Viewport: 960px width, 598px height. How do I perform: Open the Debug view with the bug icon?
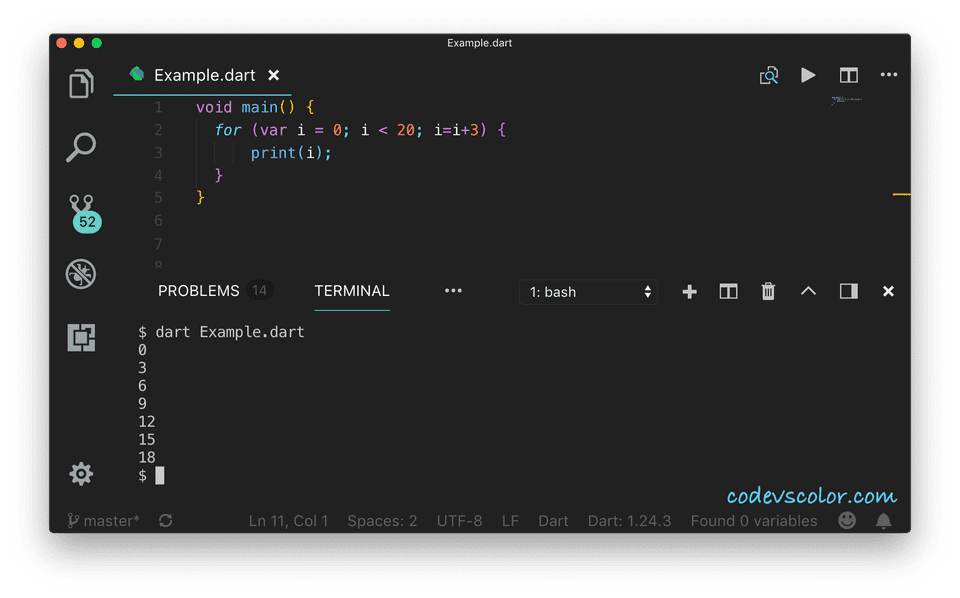tap(81, 274)
